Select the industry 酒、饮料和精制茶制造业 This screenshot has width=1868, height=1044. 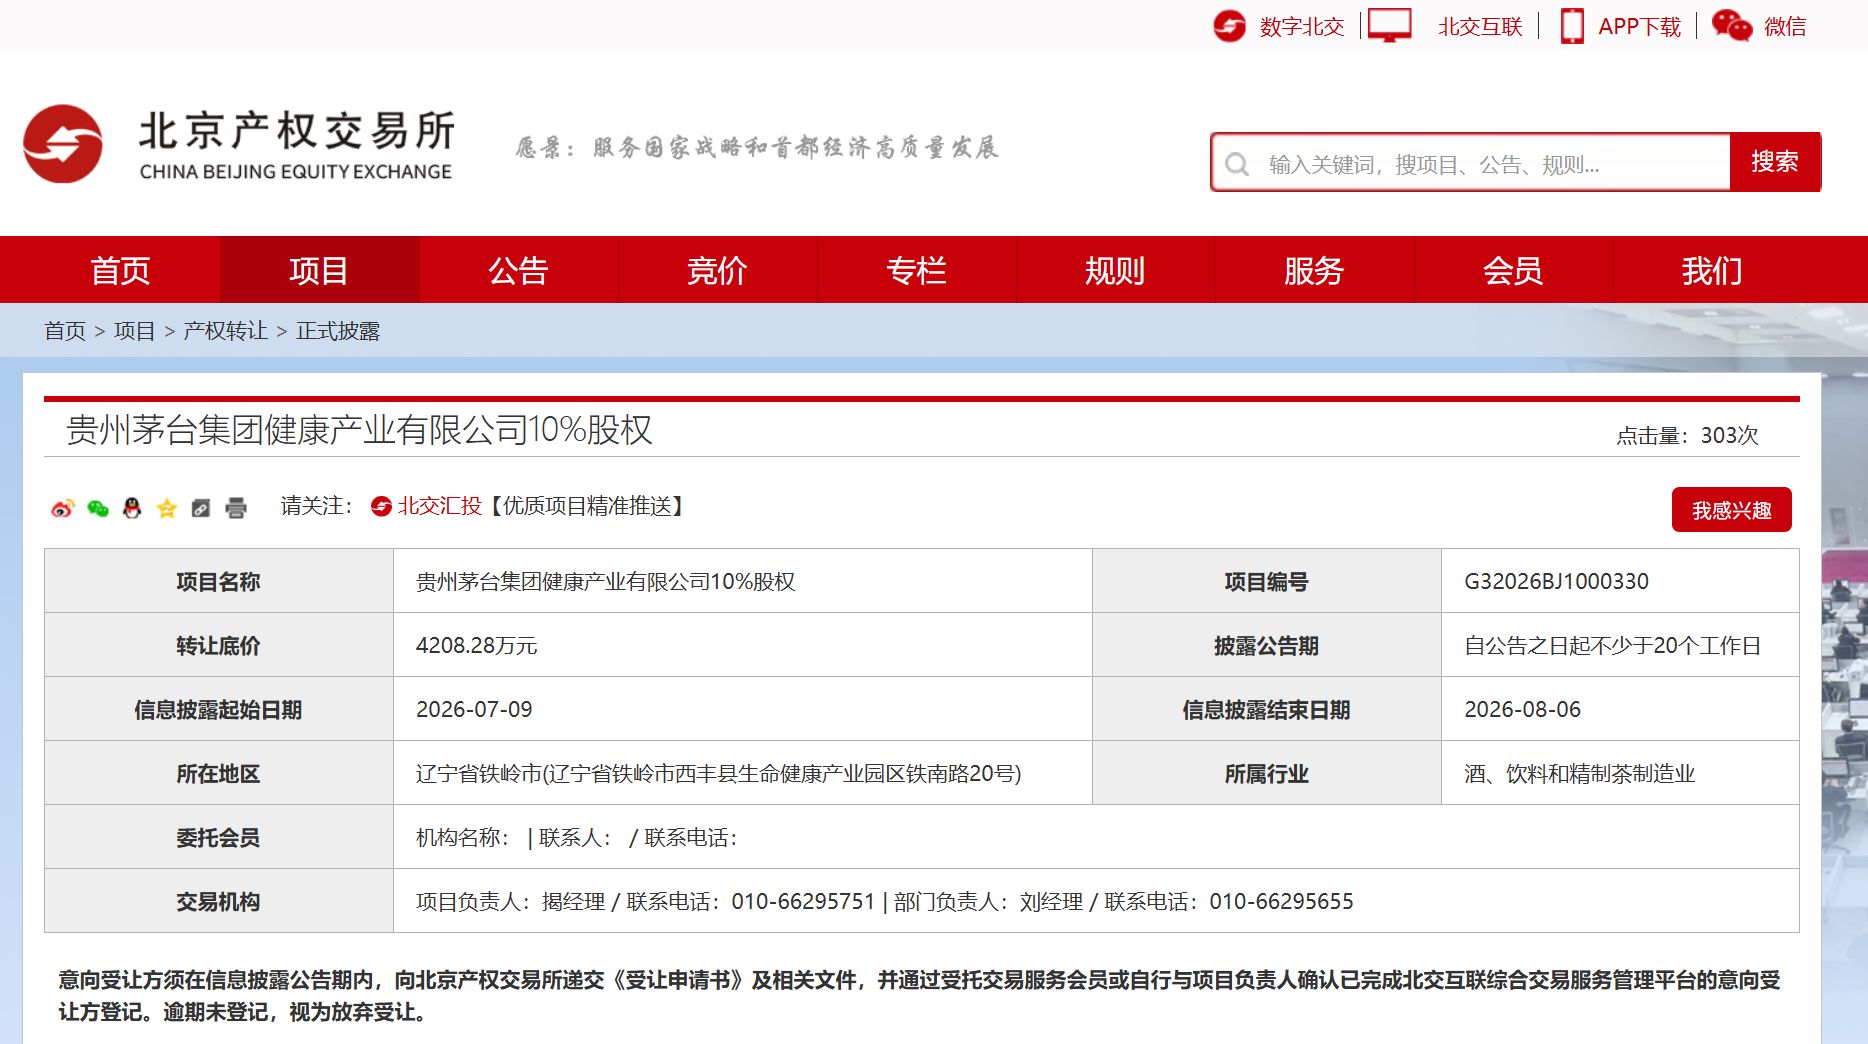point(1579,773)
